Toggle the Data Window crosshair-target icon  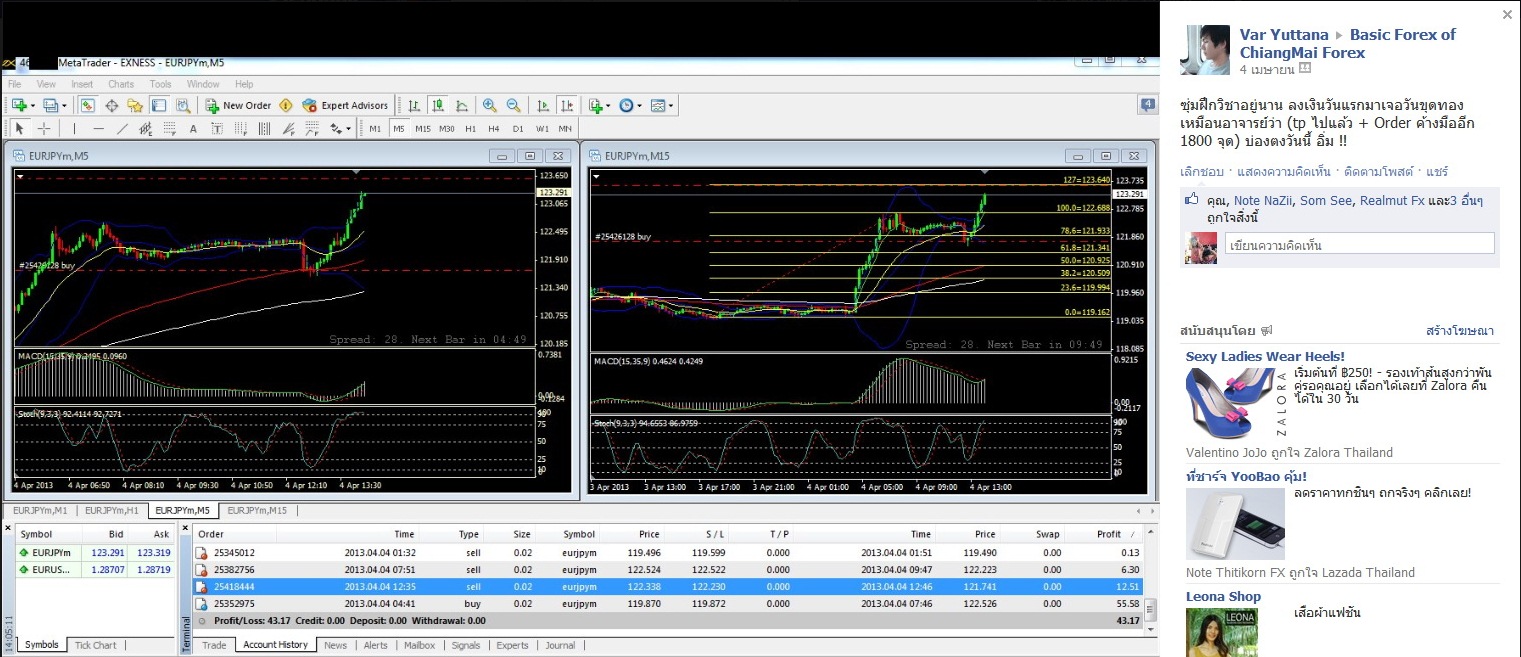point(112,105)
